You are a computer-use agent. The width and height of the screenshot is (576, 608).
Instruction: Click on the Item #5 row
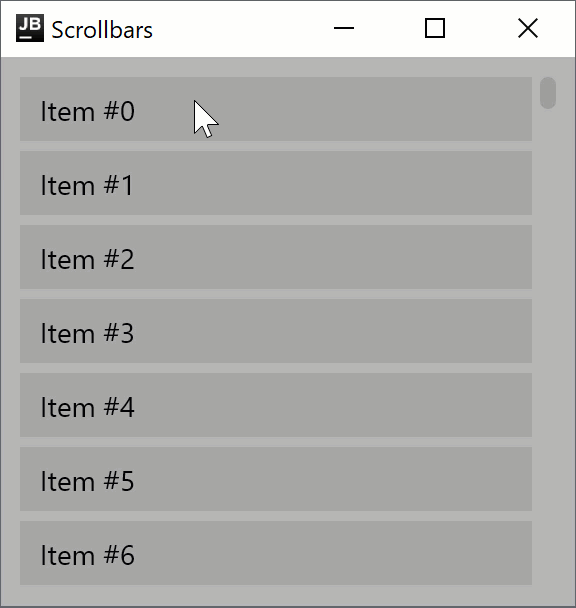(276, 479)
